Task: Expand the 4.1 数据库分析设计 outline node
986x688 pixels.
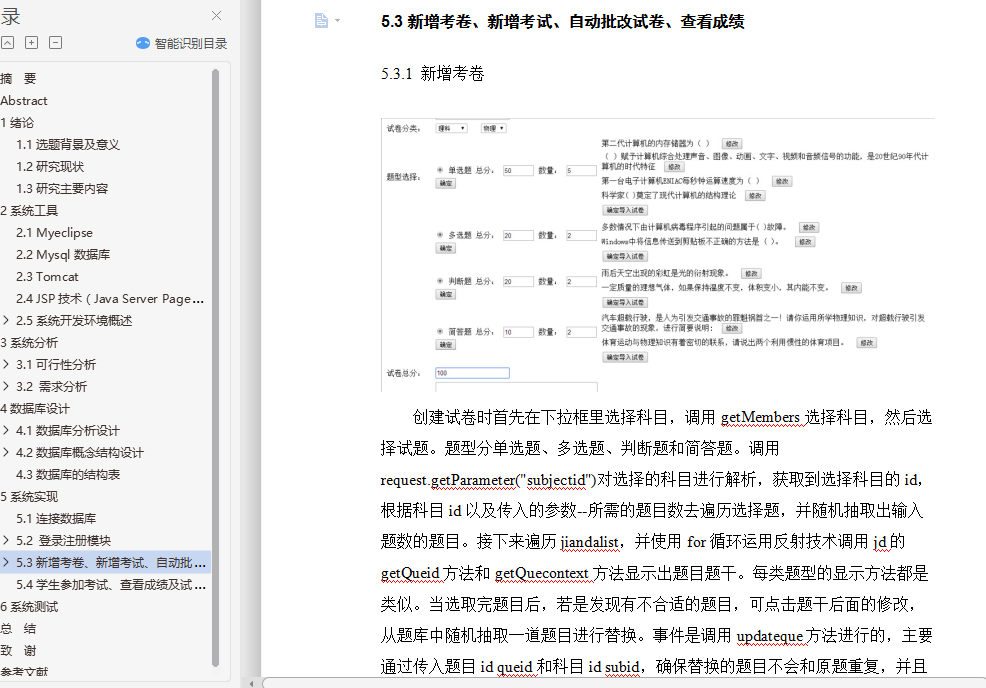Action: click(6, 431)
